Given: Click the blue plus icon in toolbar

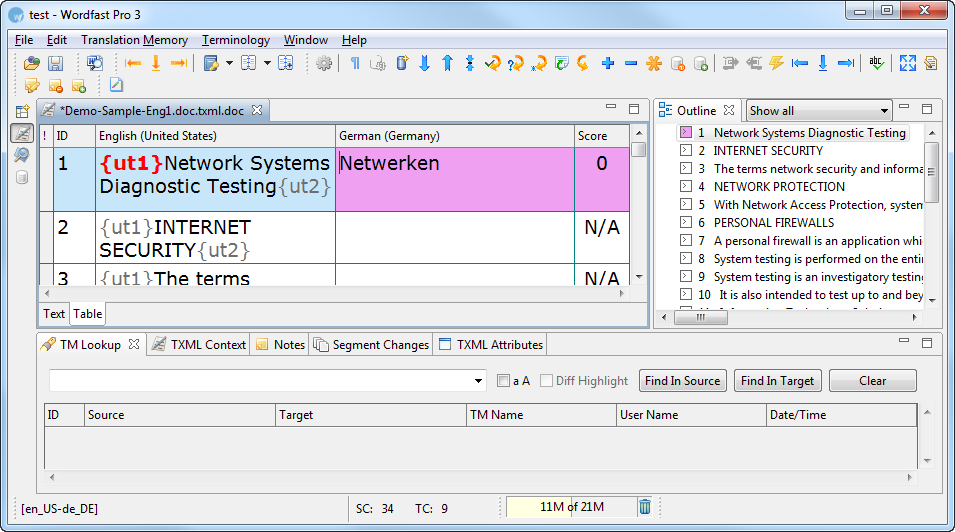Looking at the screenshot, I should (608, 64).
